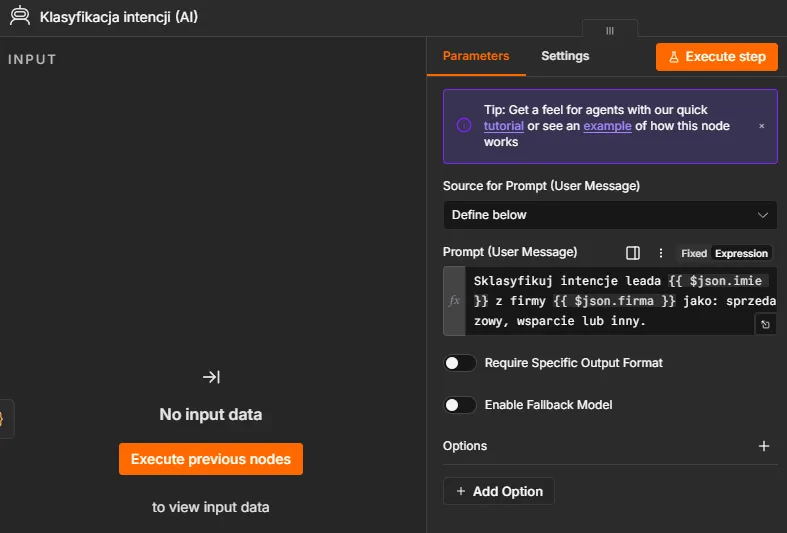Toggle Enable Fallback Model switch
The height and width of the screenshot is (533, 787).
click(x=460, y=405)
